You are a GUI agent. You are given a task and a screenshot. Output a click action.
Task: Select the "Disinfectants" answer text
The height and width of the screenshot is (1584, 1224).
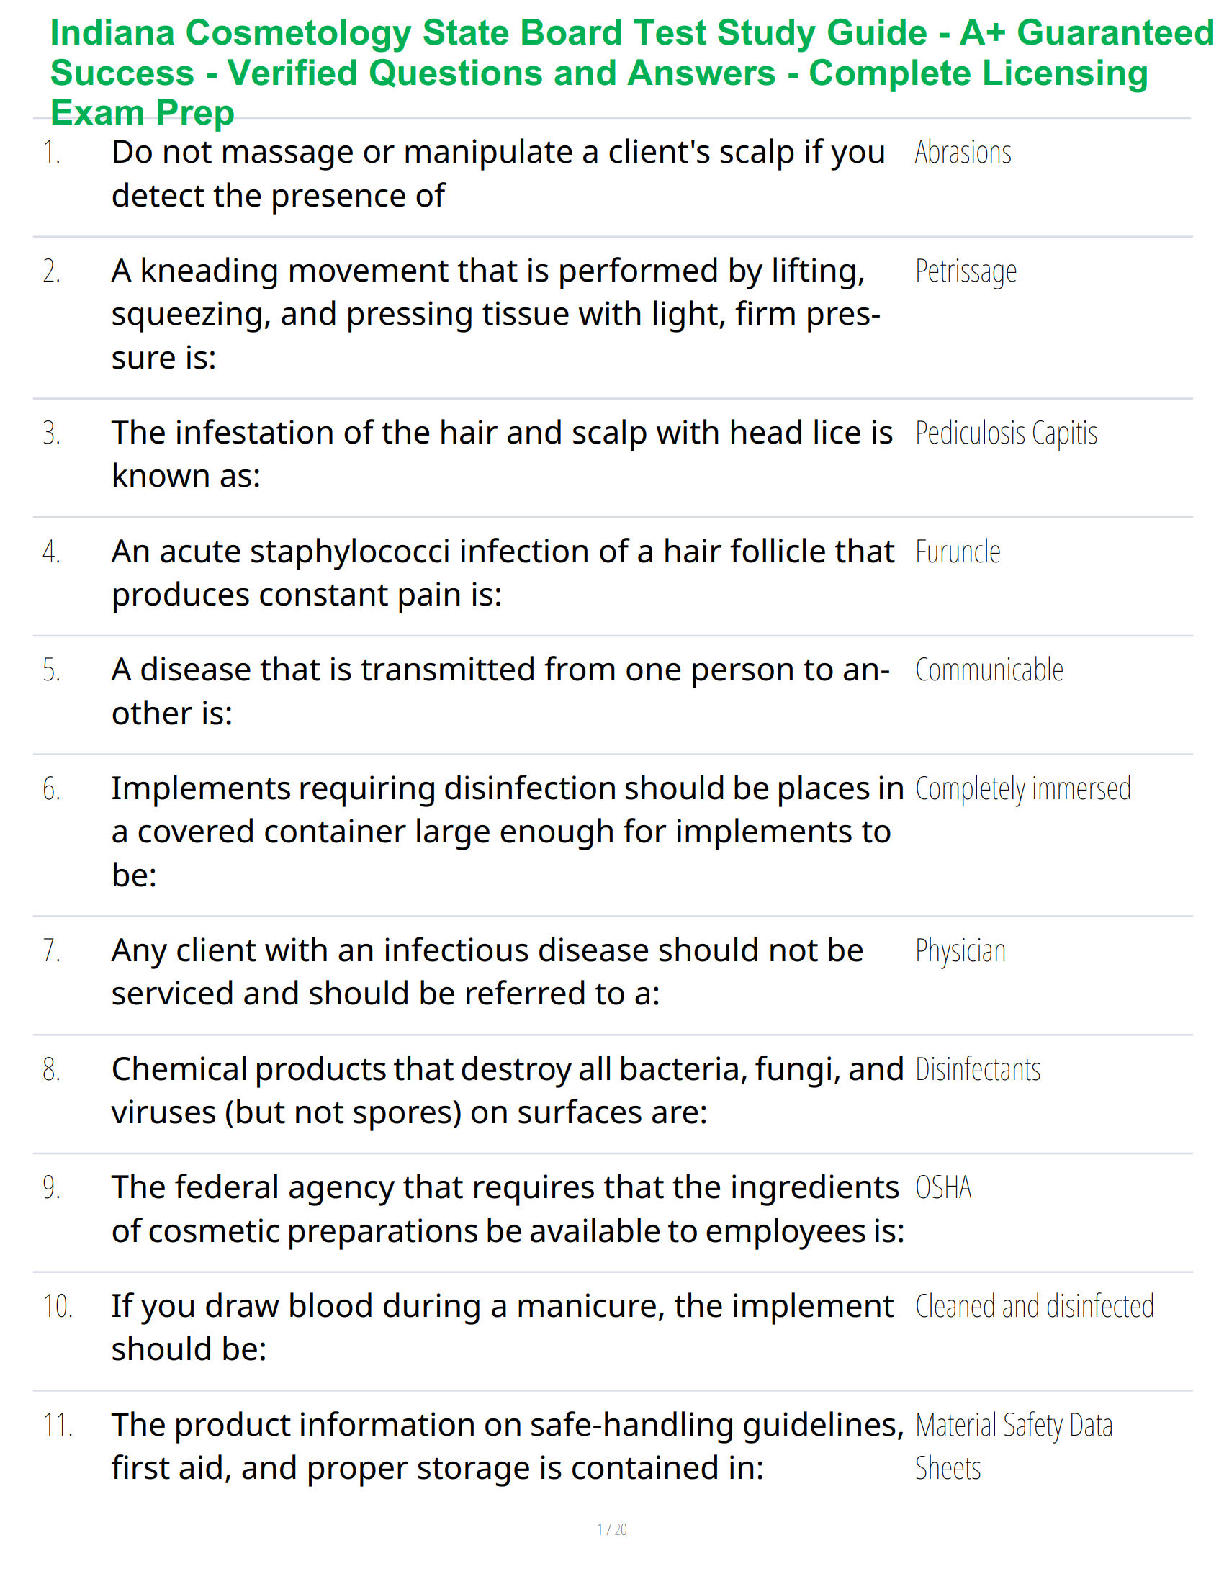977,1070
